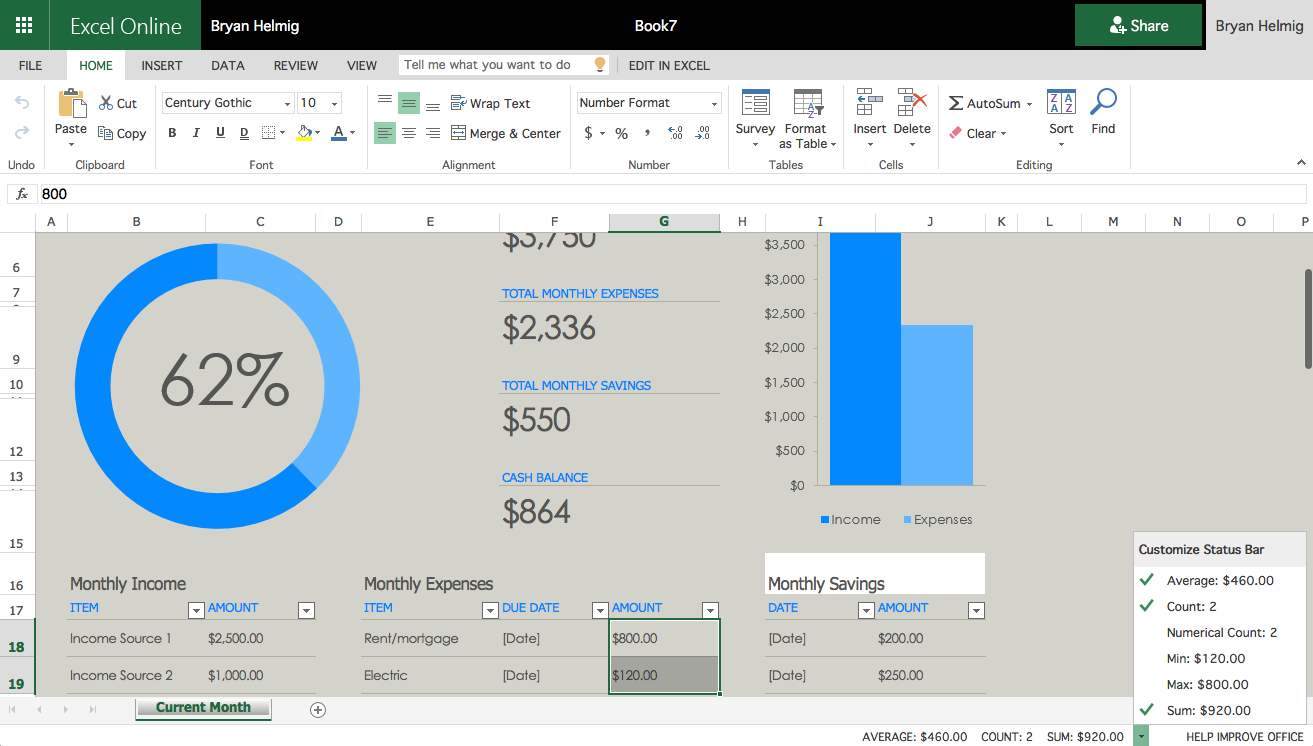
Task: Open the app launcher grid icon
Action: click(24, 25)
